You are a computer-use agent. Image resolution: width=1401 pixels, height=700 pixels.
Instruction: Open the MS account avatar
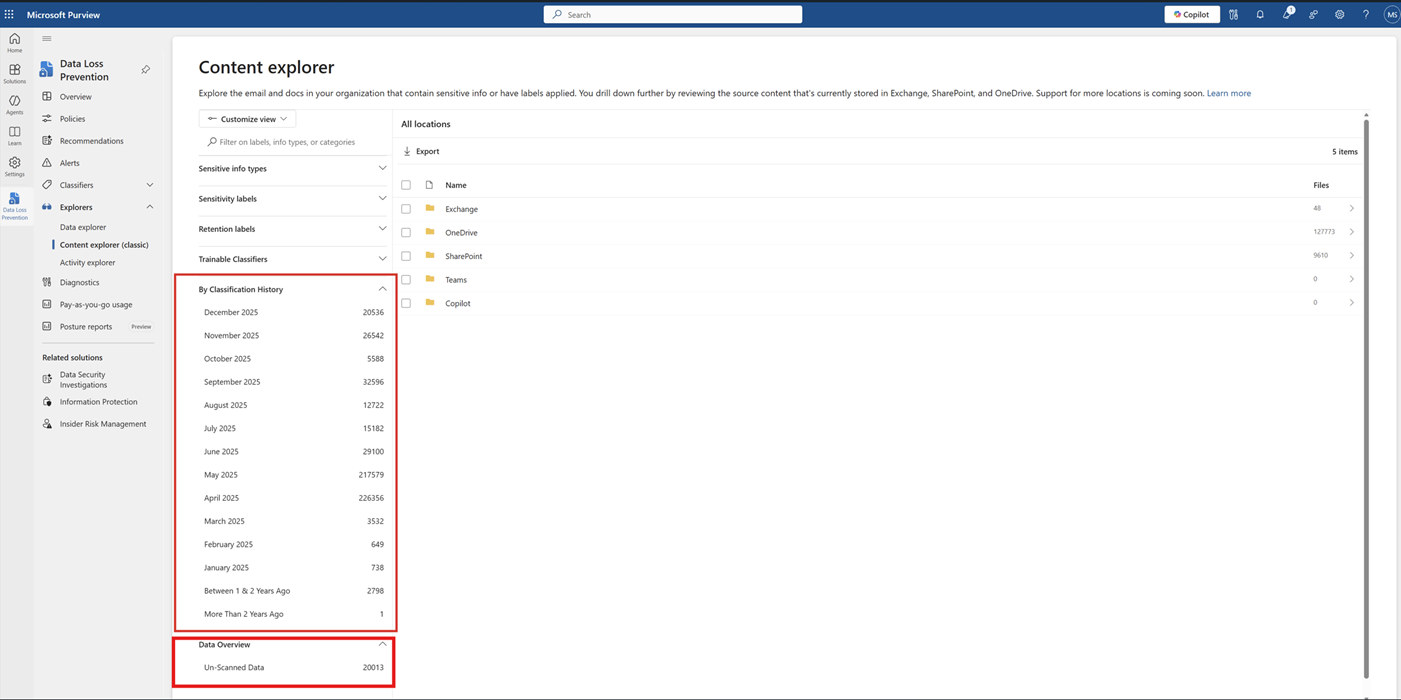pyautogui.click(x=1391, y=15)
